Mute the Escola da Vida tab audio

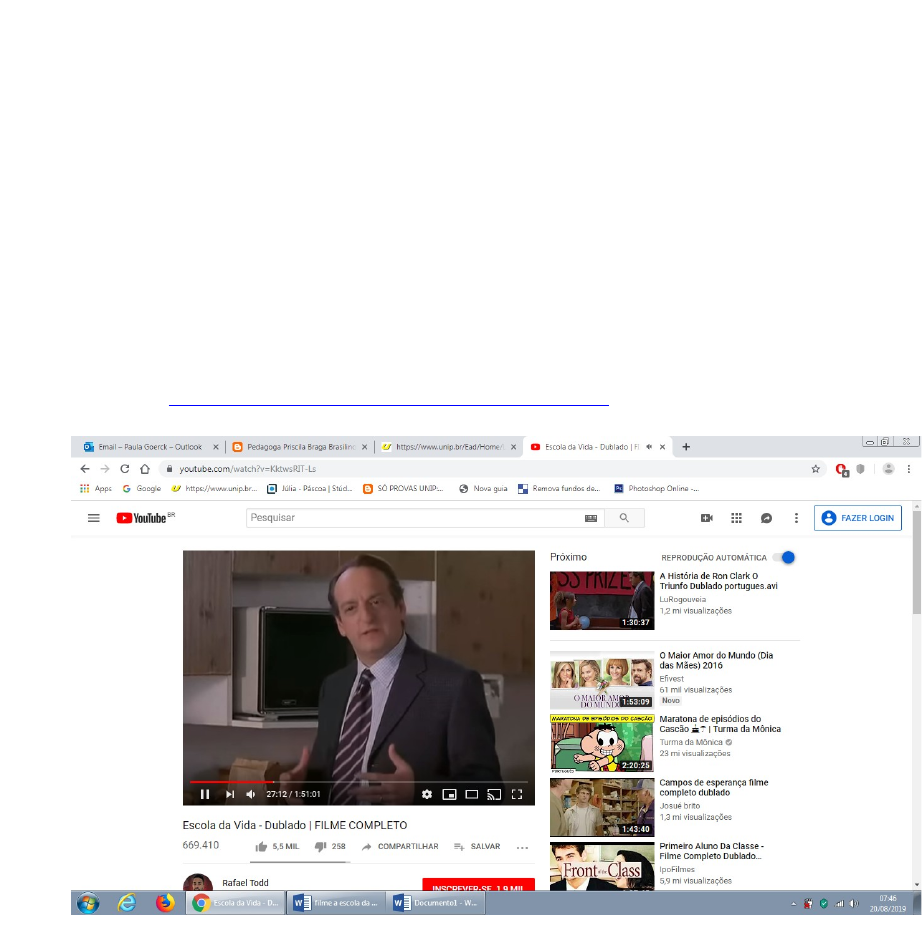pos(649,447)
